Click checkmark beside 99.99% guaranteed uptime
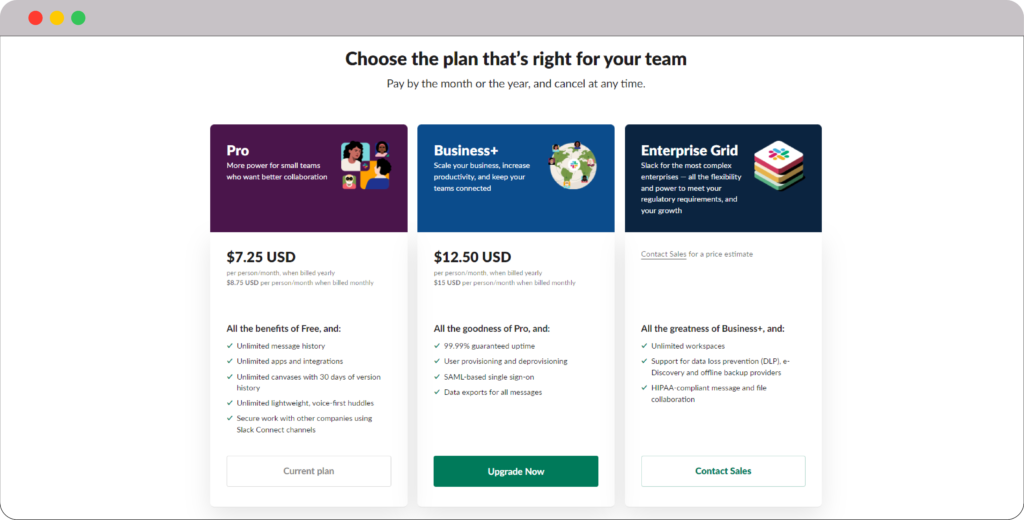1024x520 pixels. pos(437,346)
